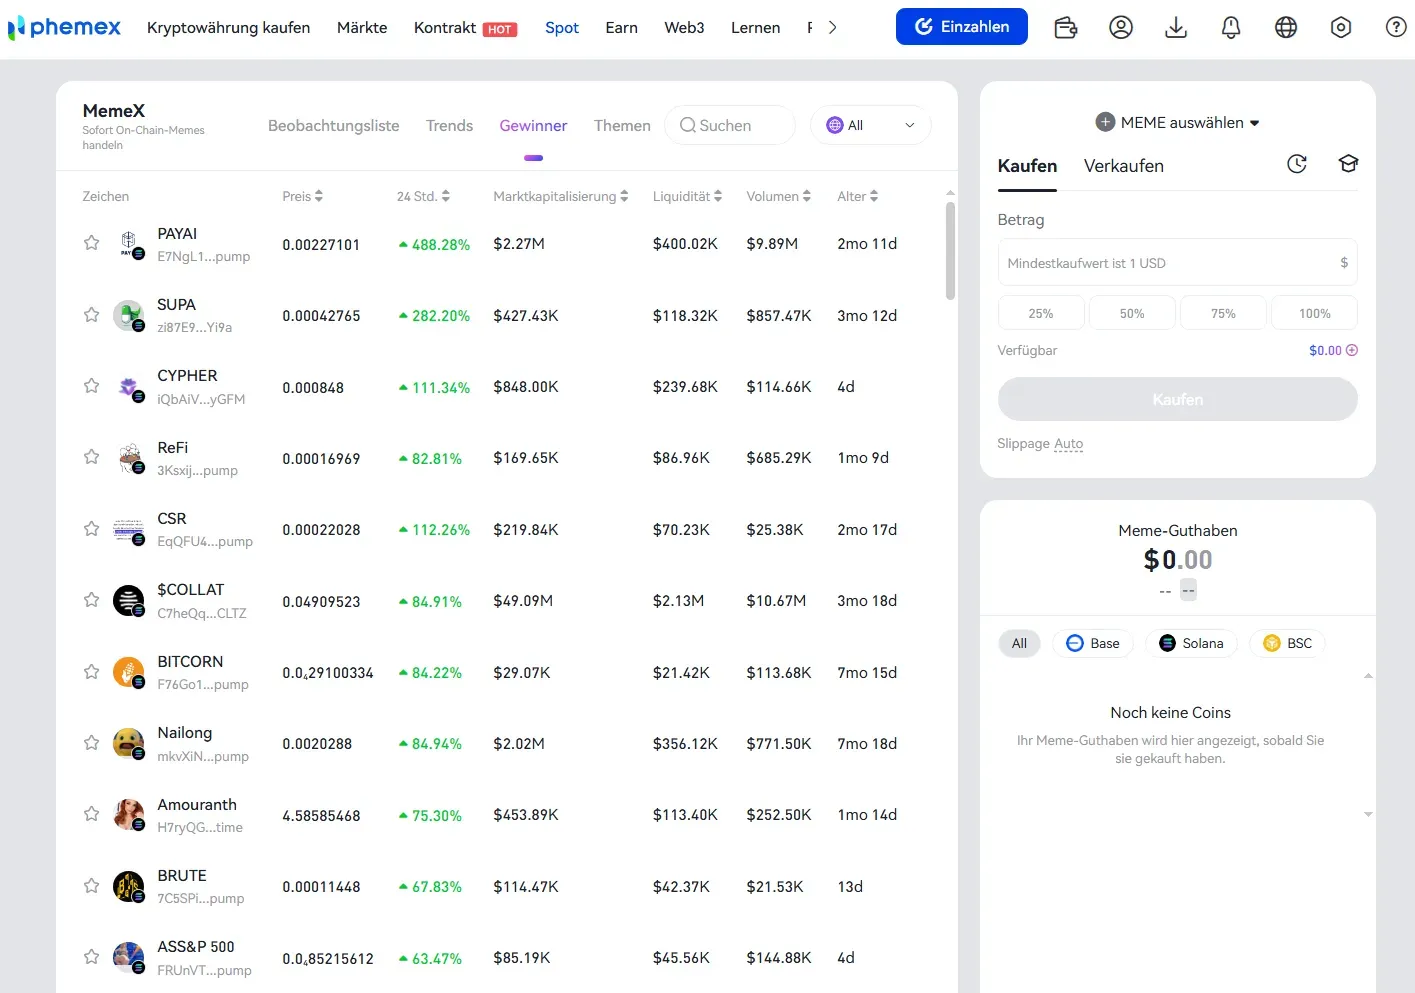
Task: Click the token list scrollbar
Action: tap(950, 251)
